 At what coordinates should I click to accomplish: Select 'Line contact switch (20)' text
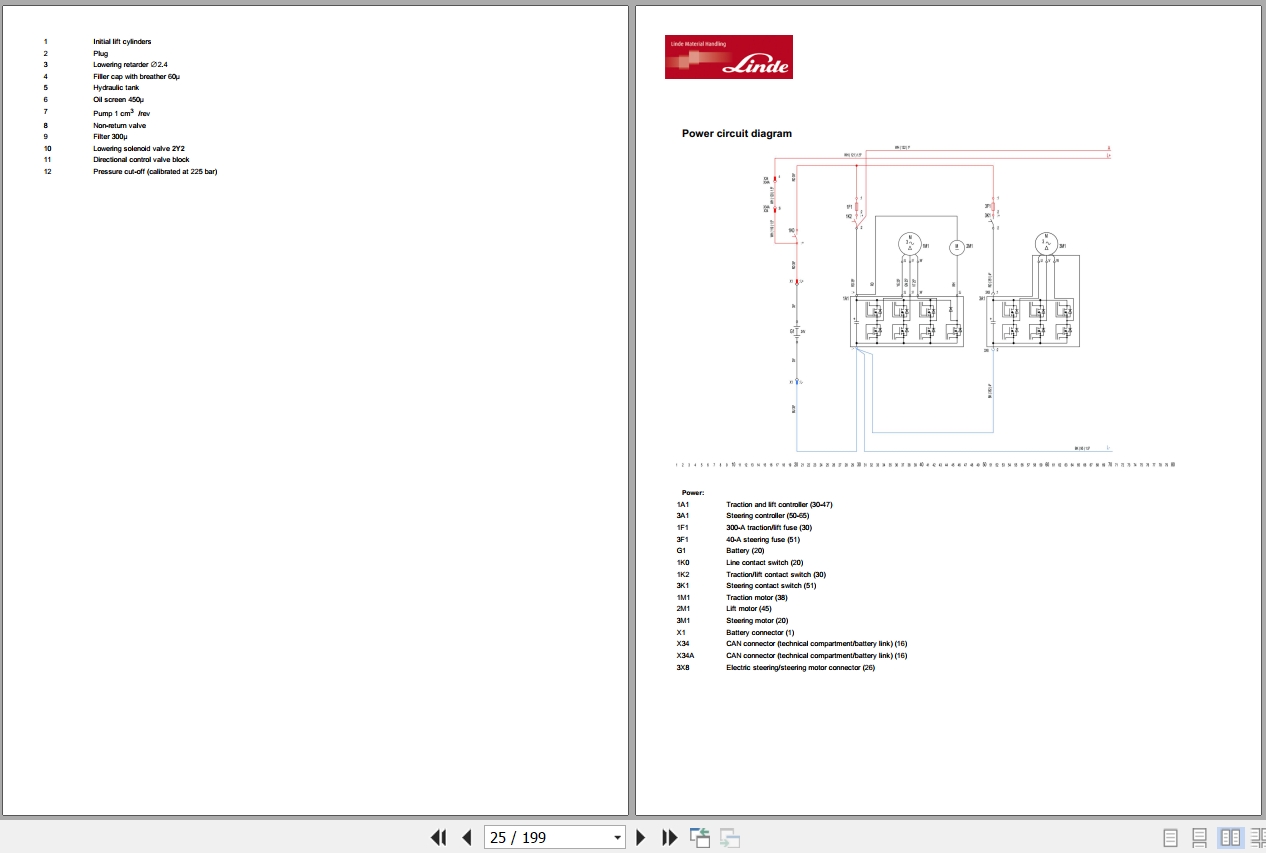click(x=764, y=563)
